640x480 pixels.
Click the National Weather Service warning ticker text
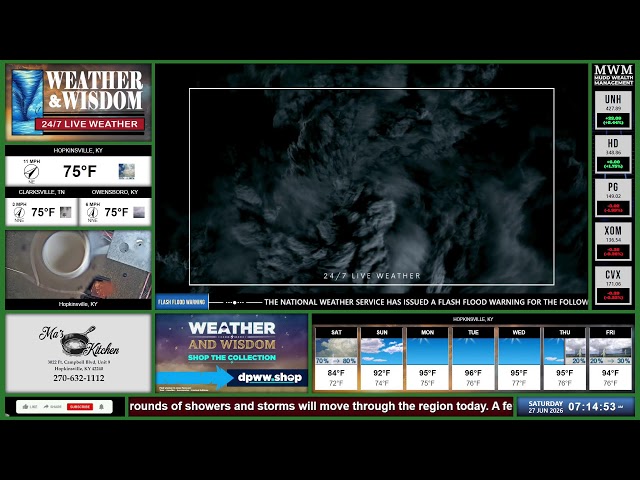click(426, 302)
